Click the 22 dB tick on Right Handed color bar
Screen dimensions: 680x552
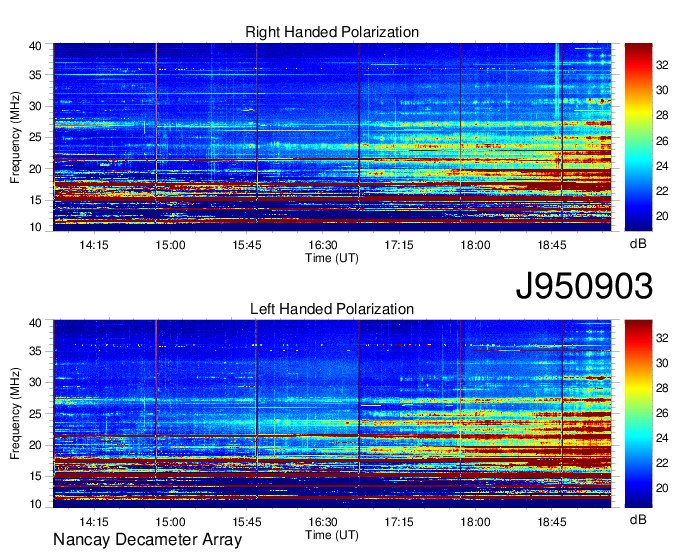point(662,191)
